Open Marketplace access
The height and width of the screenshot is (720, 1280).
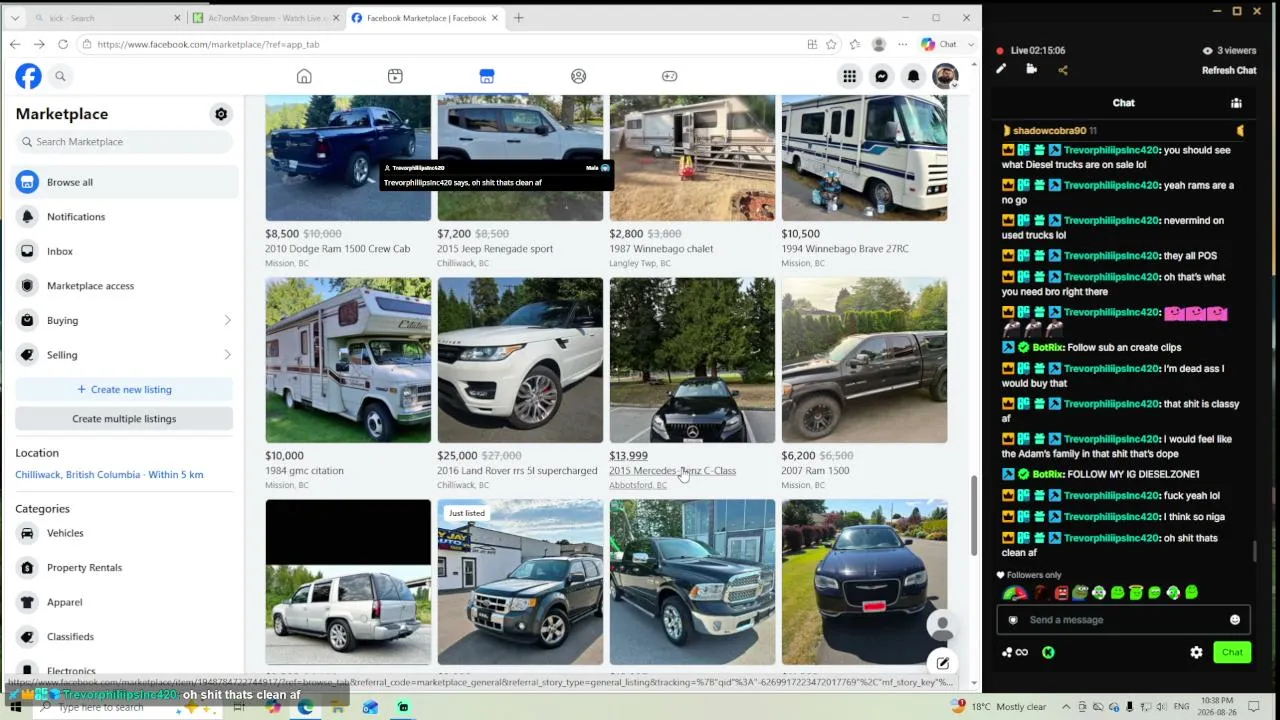[x=124, y=286]
